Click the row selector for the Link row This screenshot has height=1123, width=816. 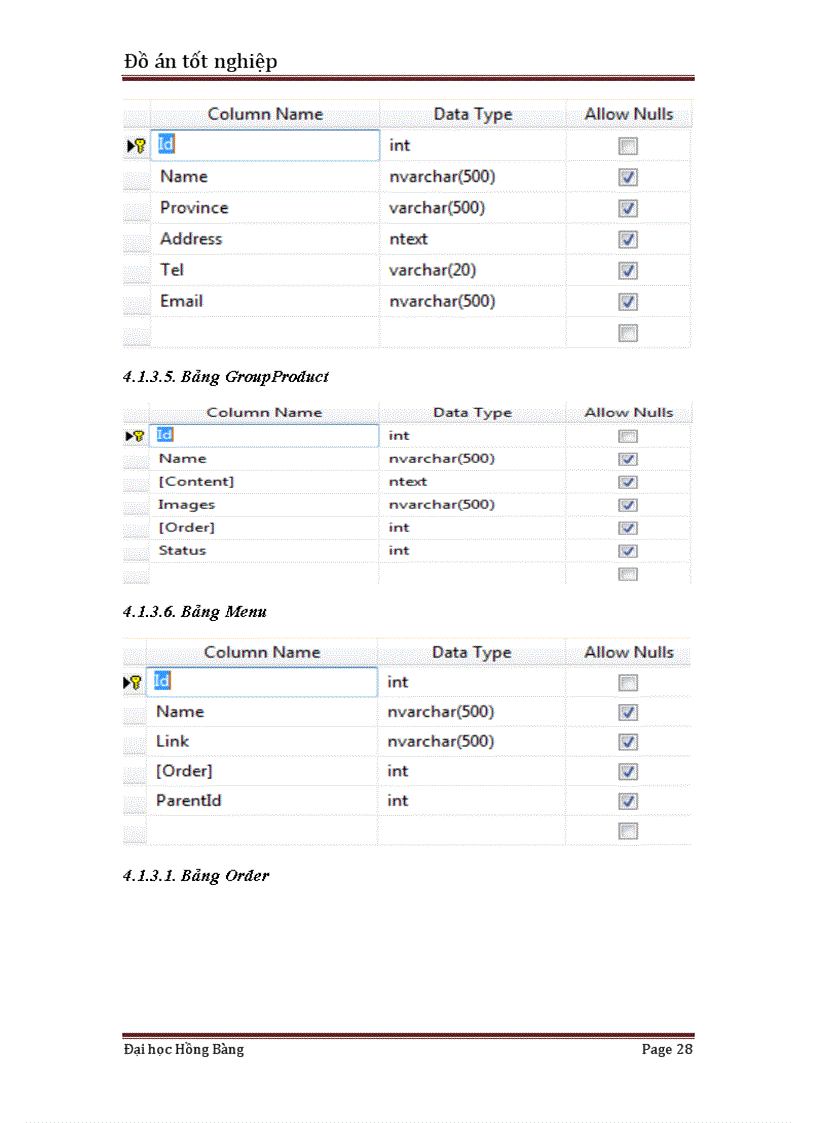pyautogui.click(x=137, y=741)
